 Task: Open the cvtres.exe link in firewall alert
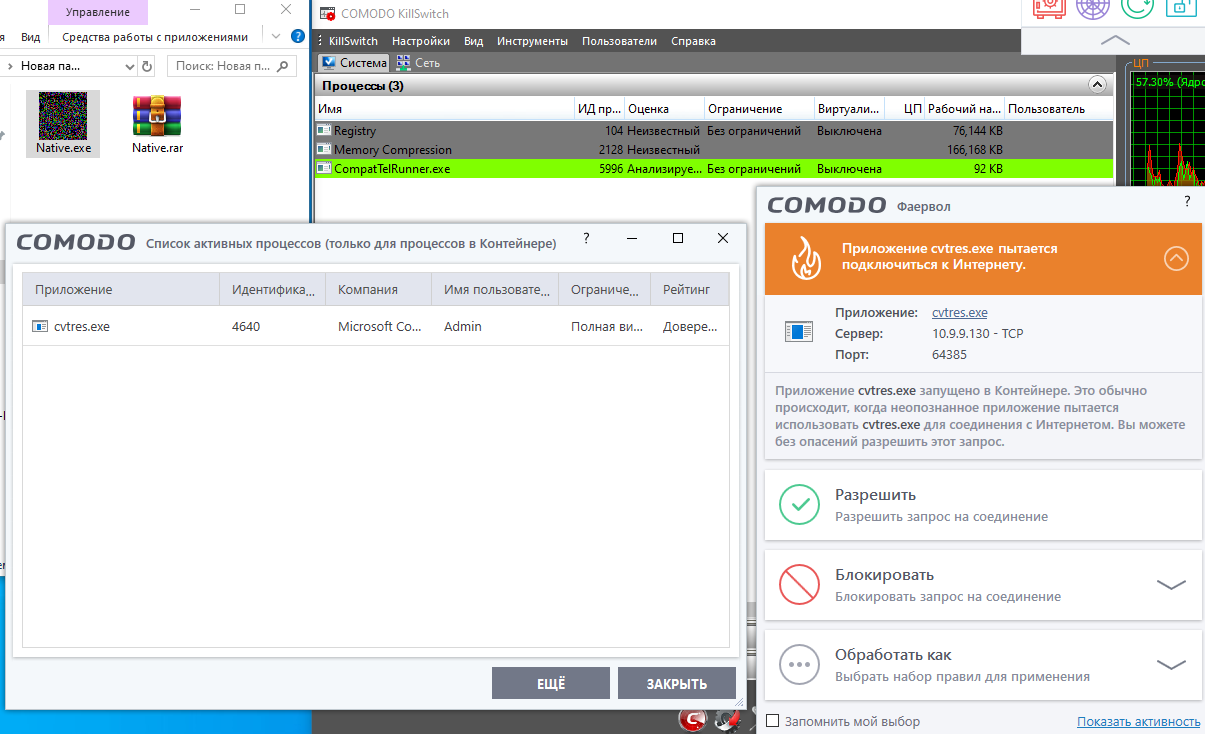click(x=960, y=313)
